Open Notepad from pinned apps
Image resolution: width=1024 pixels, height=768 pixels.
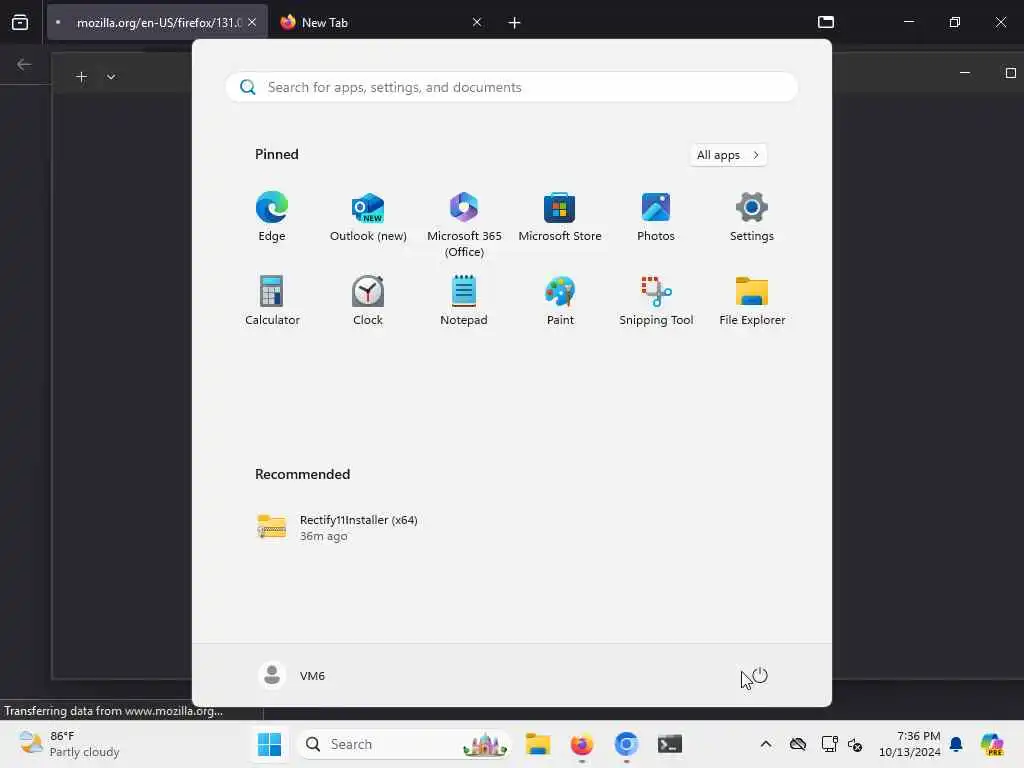click(x=464, y=300)
